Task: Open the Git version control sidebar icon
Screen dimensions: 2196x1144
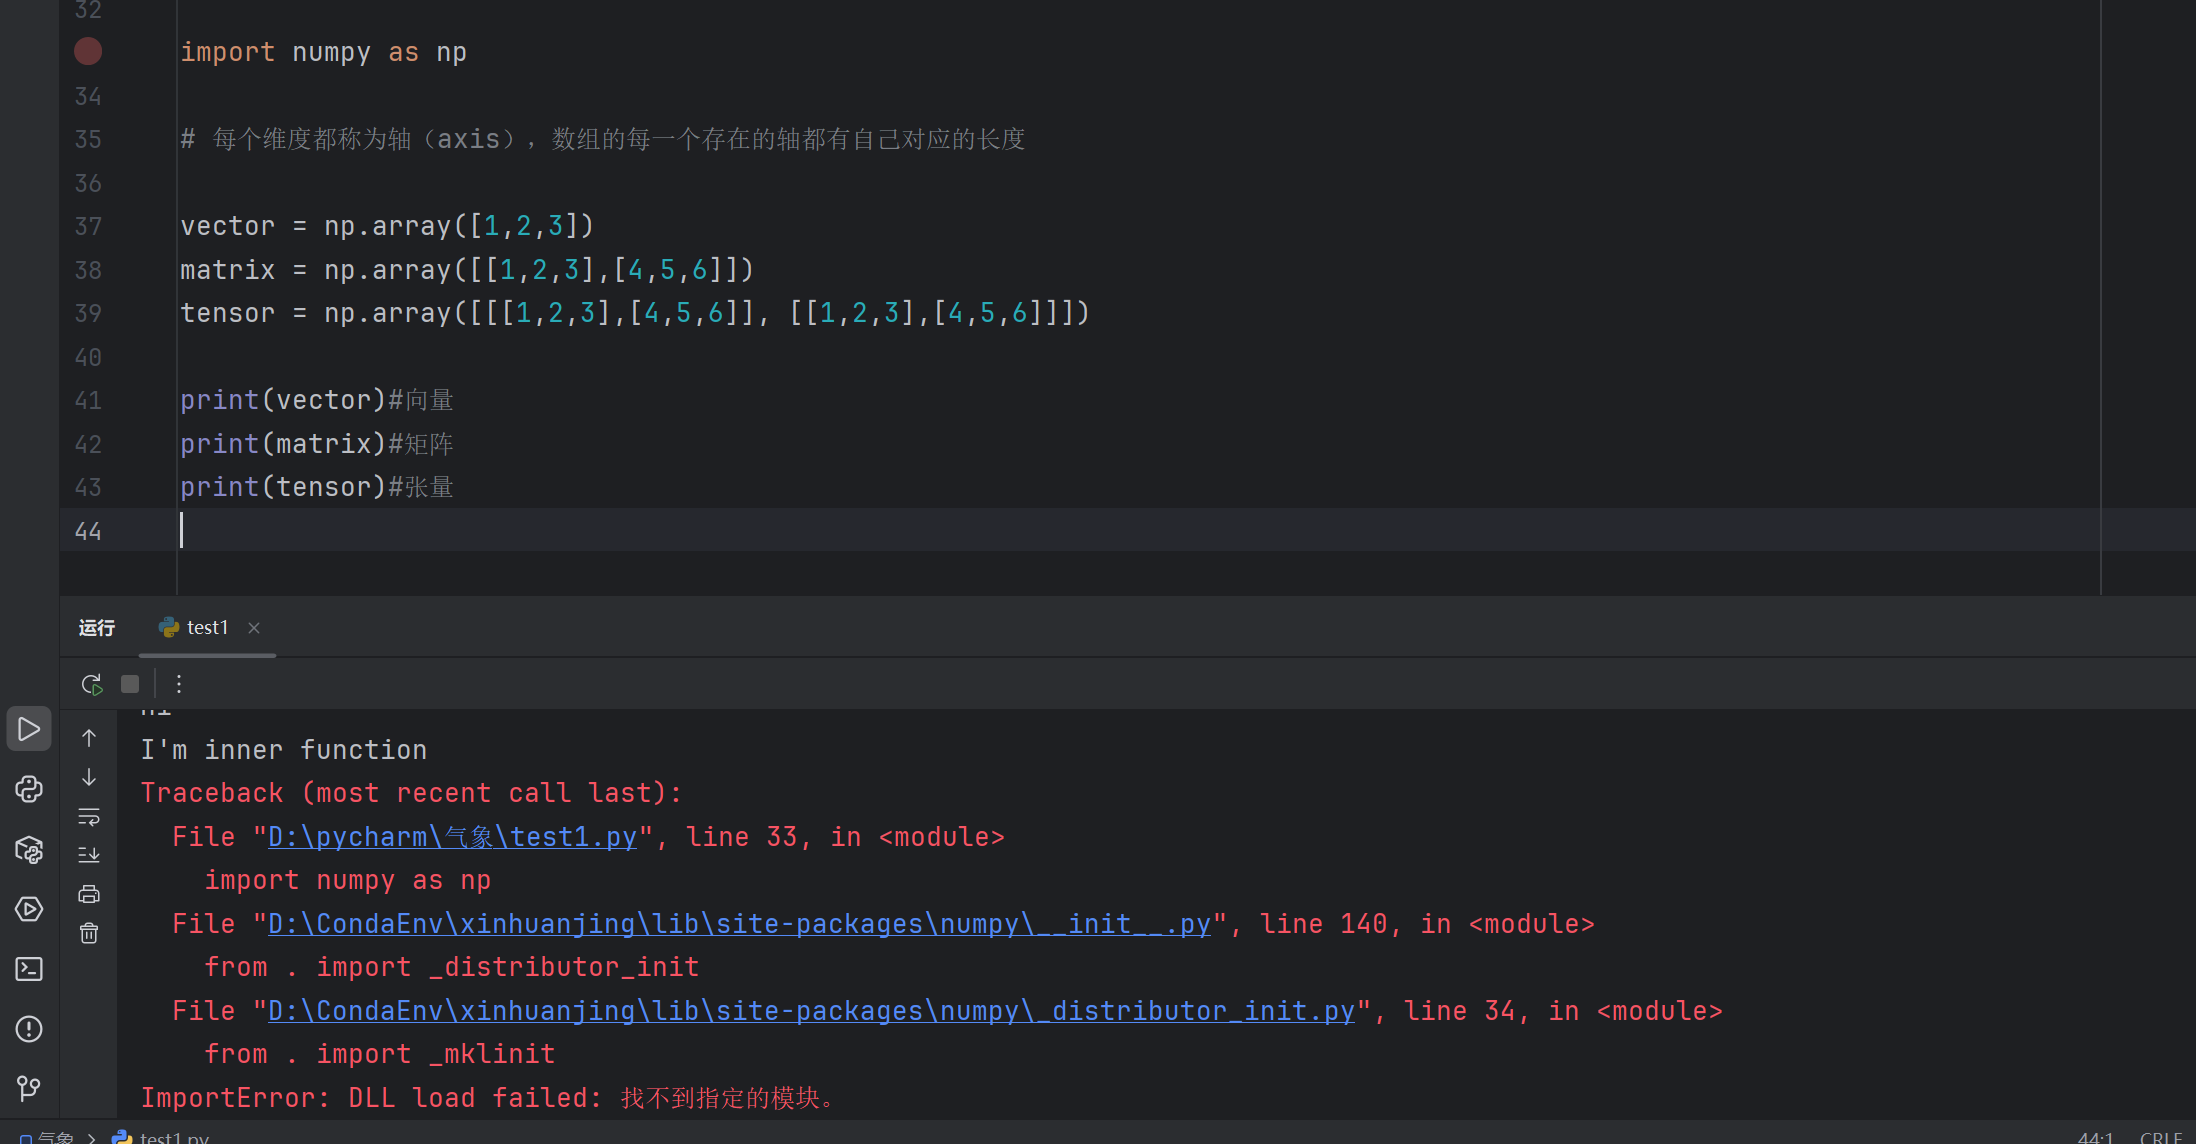Action: click(29, 1087)
